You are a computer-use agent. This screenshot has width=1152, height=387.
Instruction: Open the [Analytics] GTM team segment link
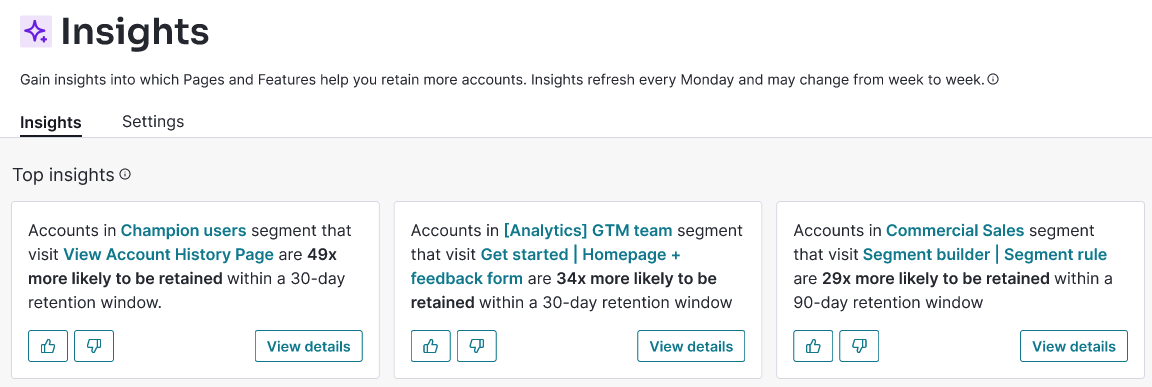click(588, 231)
